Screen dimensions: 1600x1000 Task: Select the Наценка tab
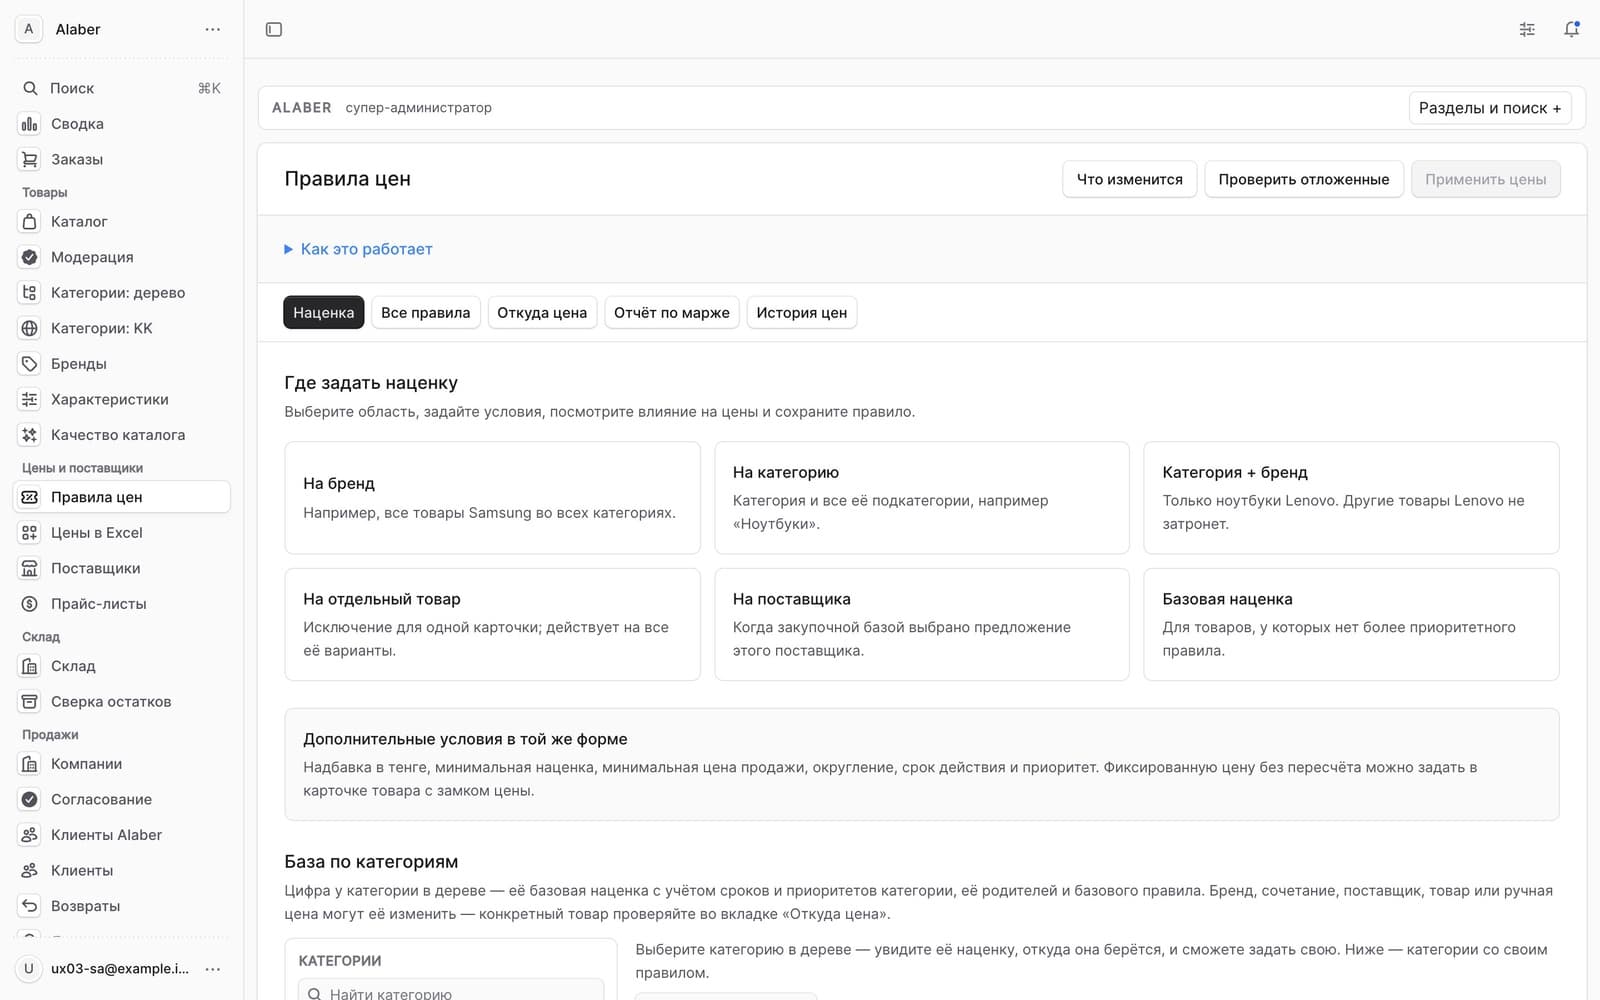coord(324,312)
